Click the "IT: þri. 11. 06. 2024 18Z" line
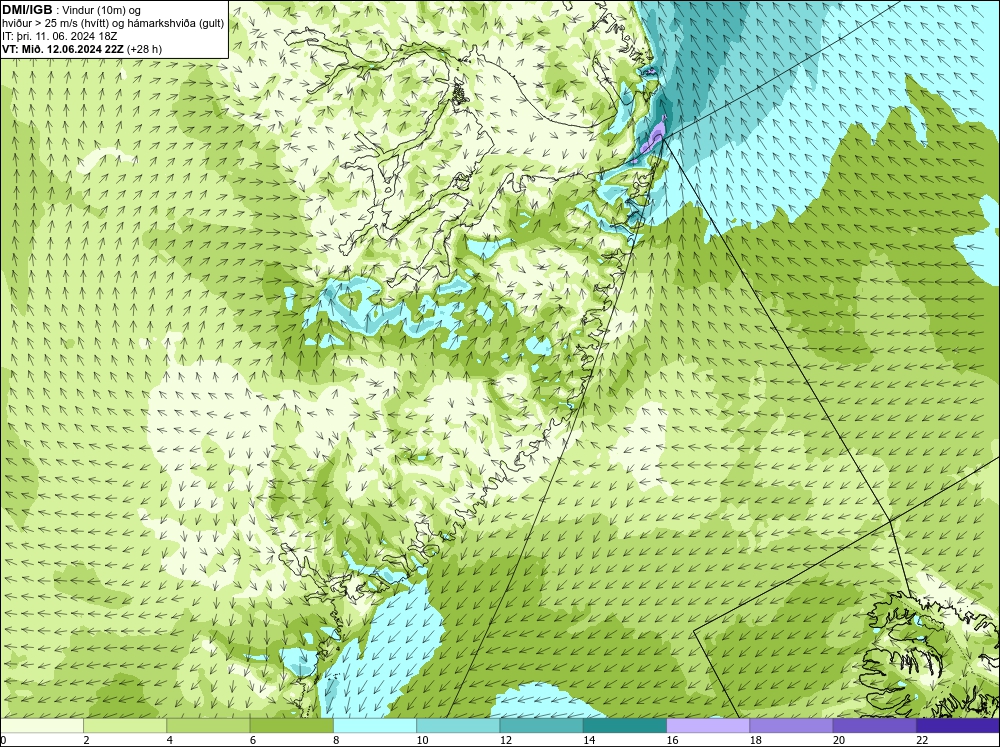 (x=60, y=36)
